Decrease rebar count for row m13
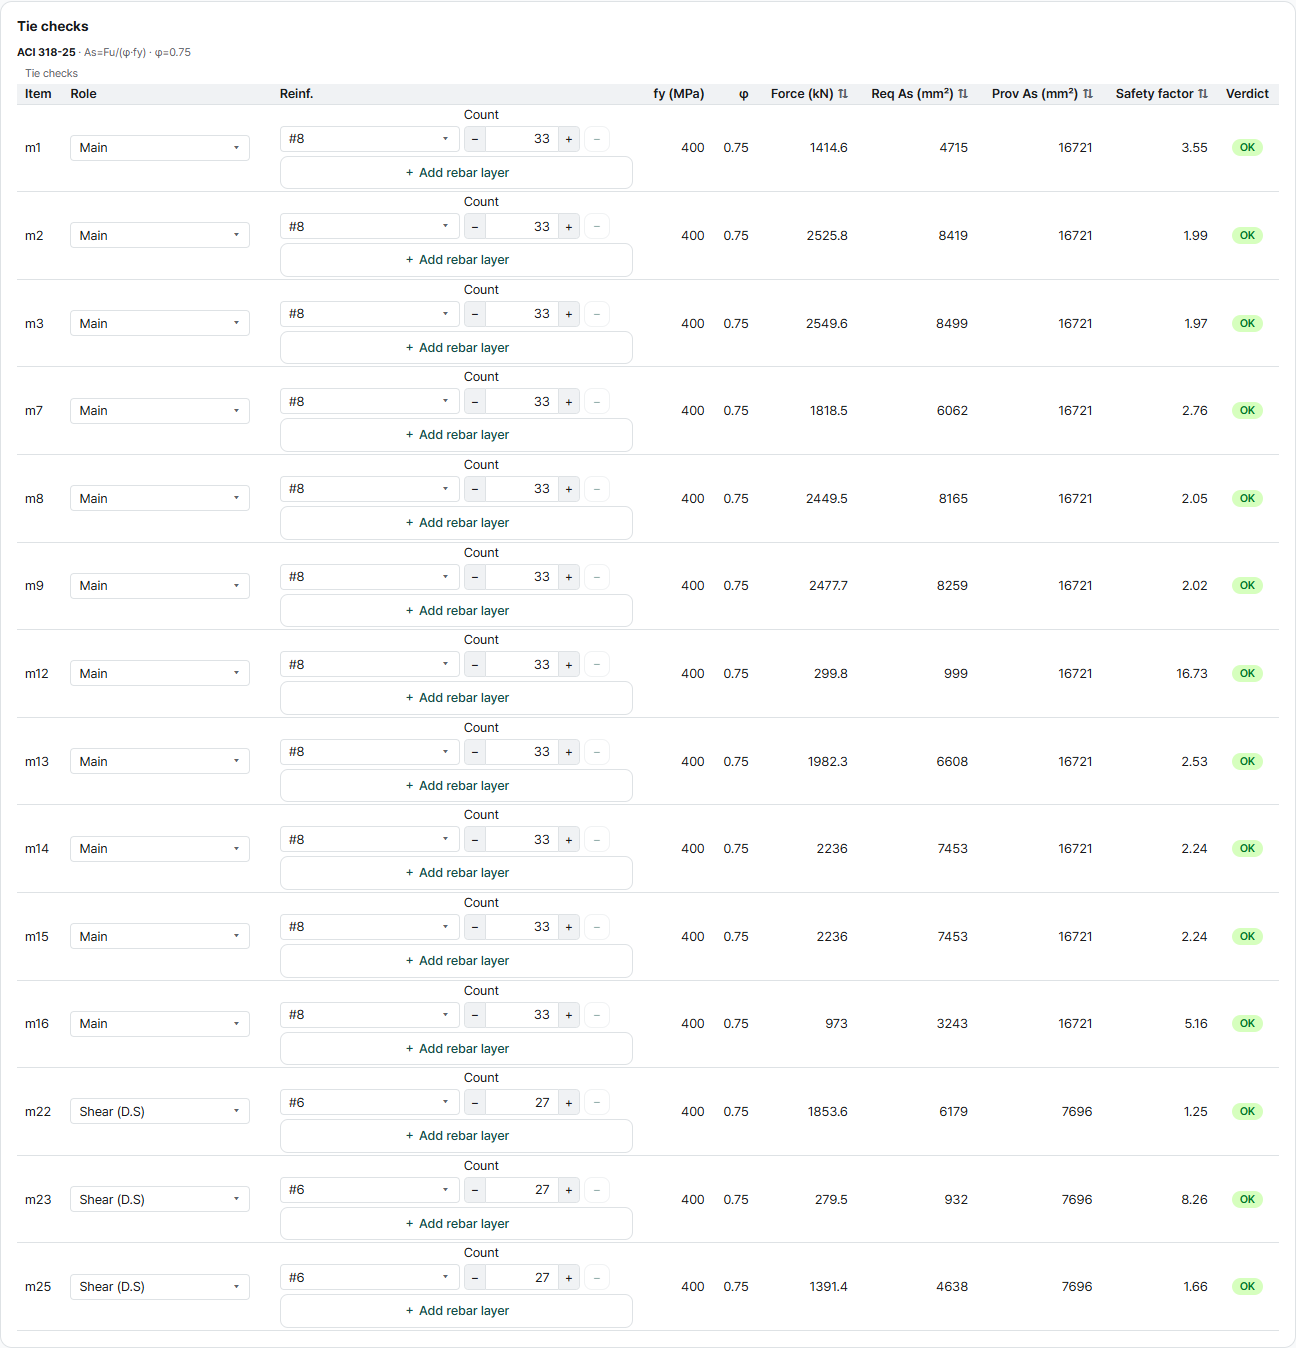The height and width of the screenshot is (1348, 1296). coord(475,752)
